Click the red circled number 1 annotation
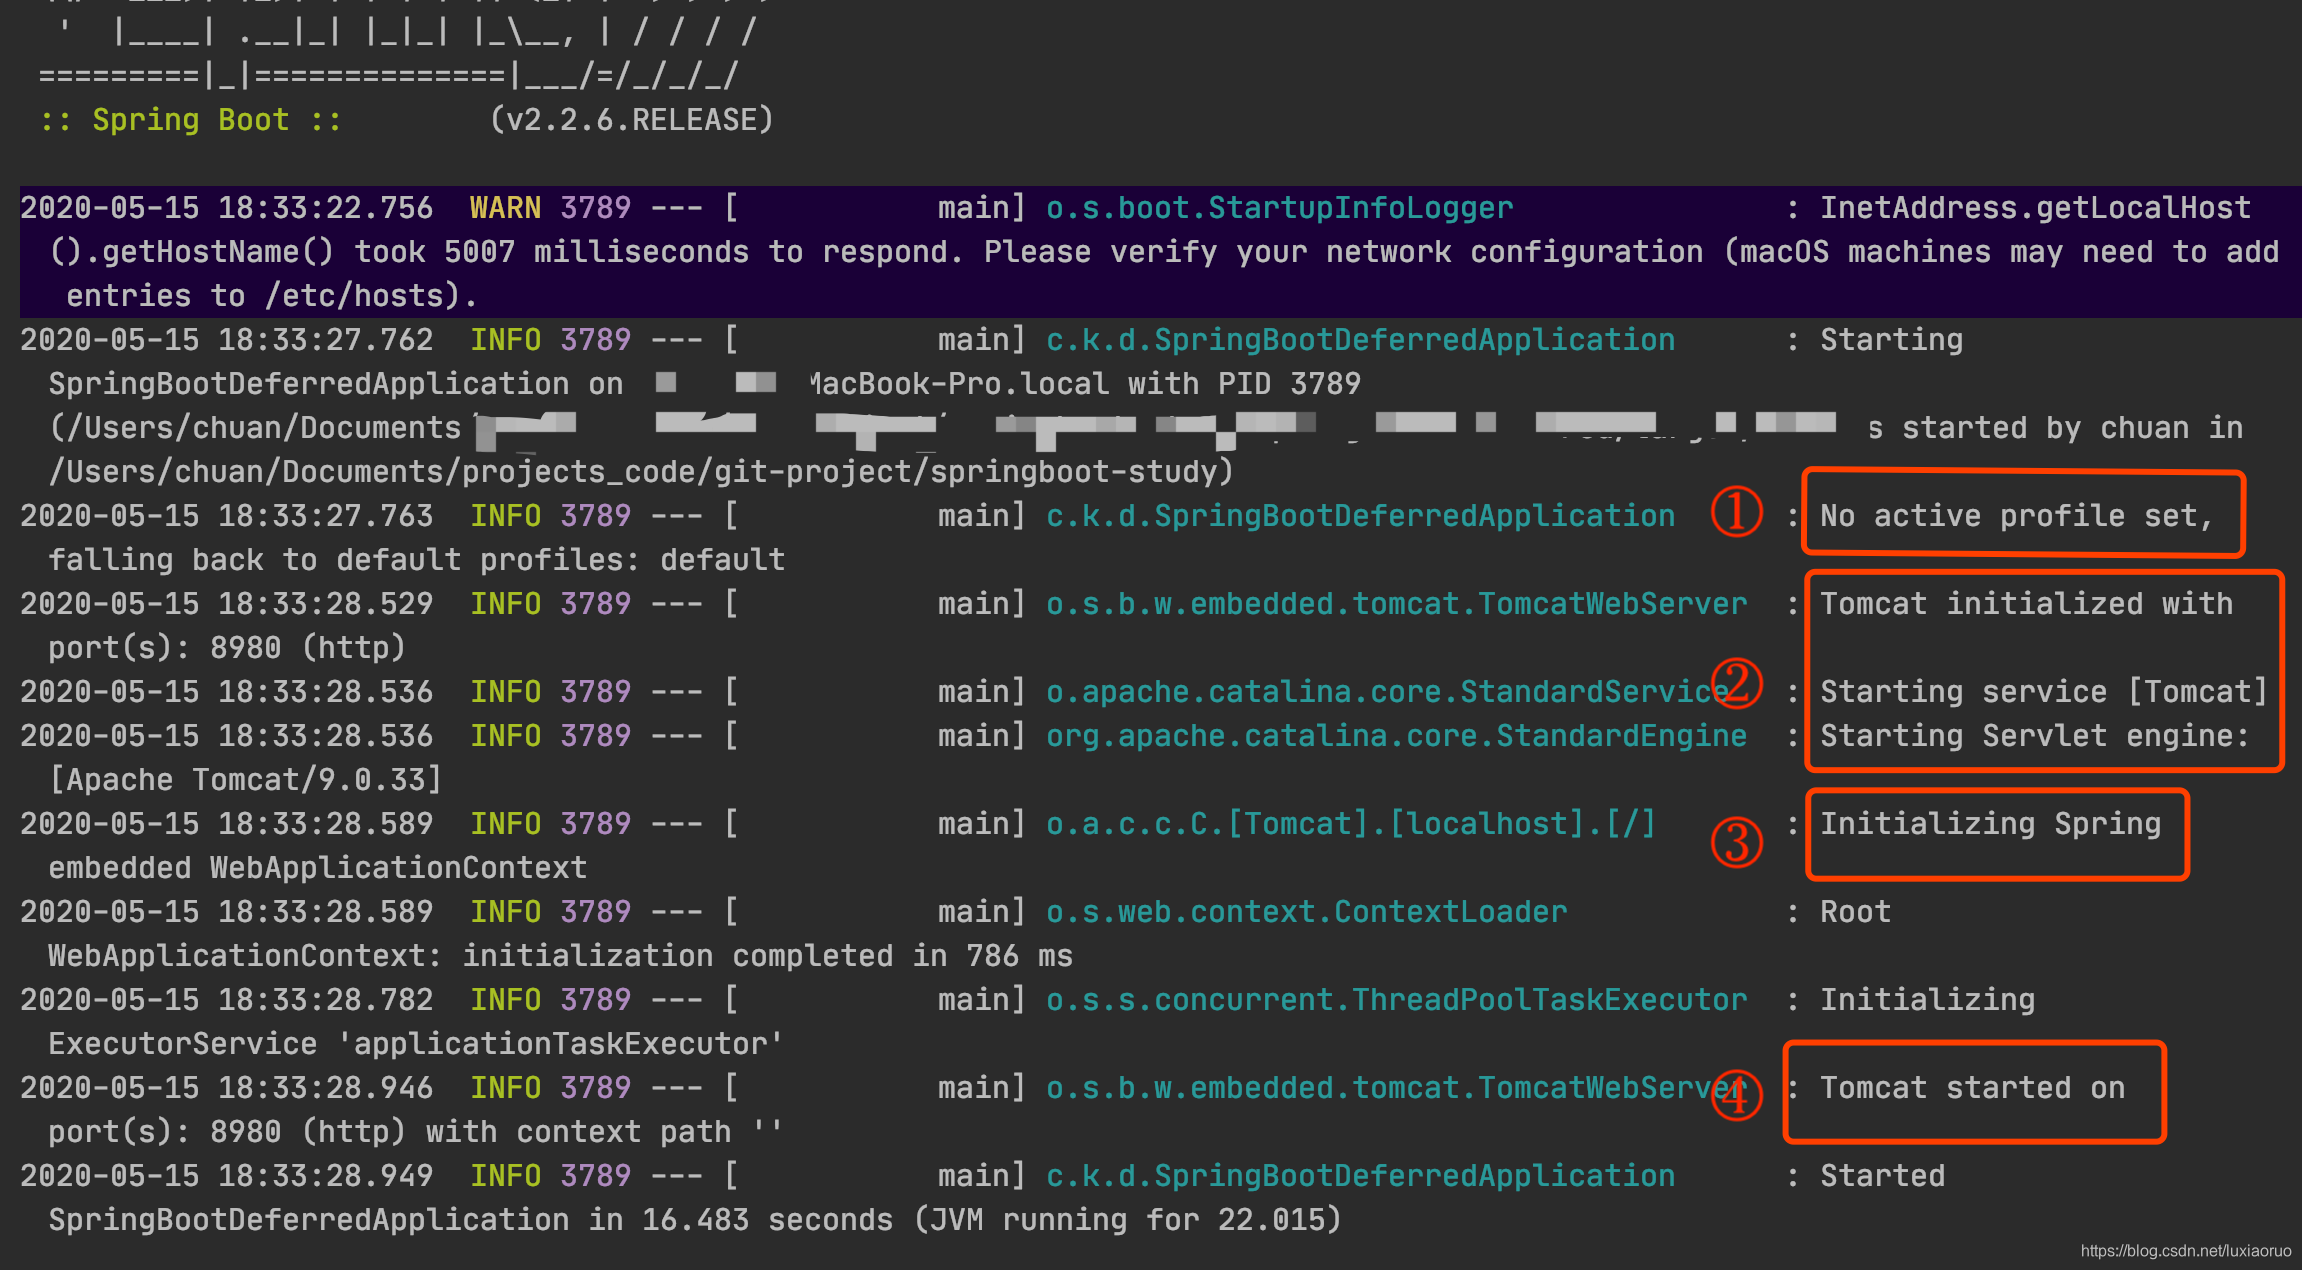2302x1270 pixels. point(1736,512)
